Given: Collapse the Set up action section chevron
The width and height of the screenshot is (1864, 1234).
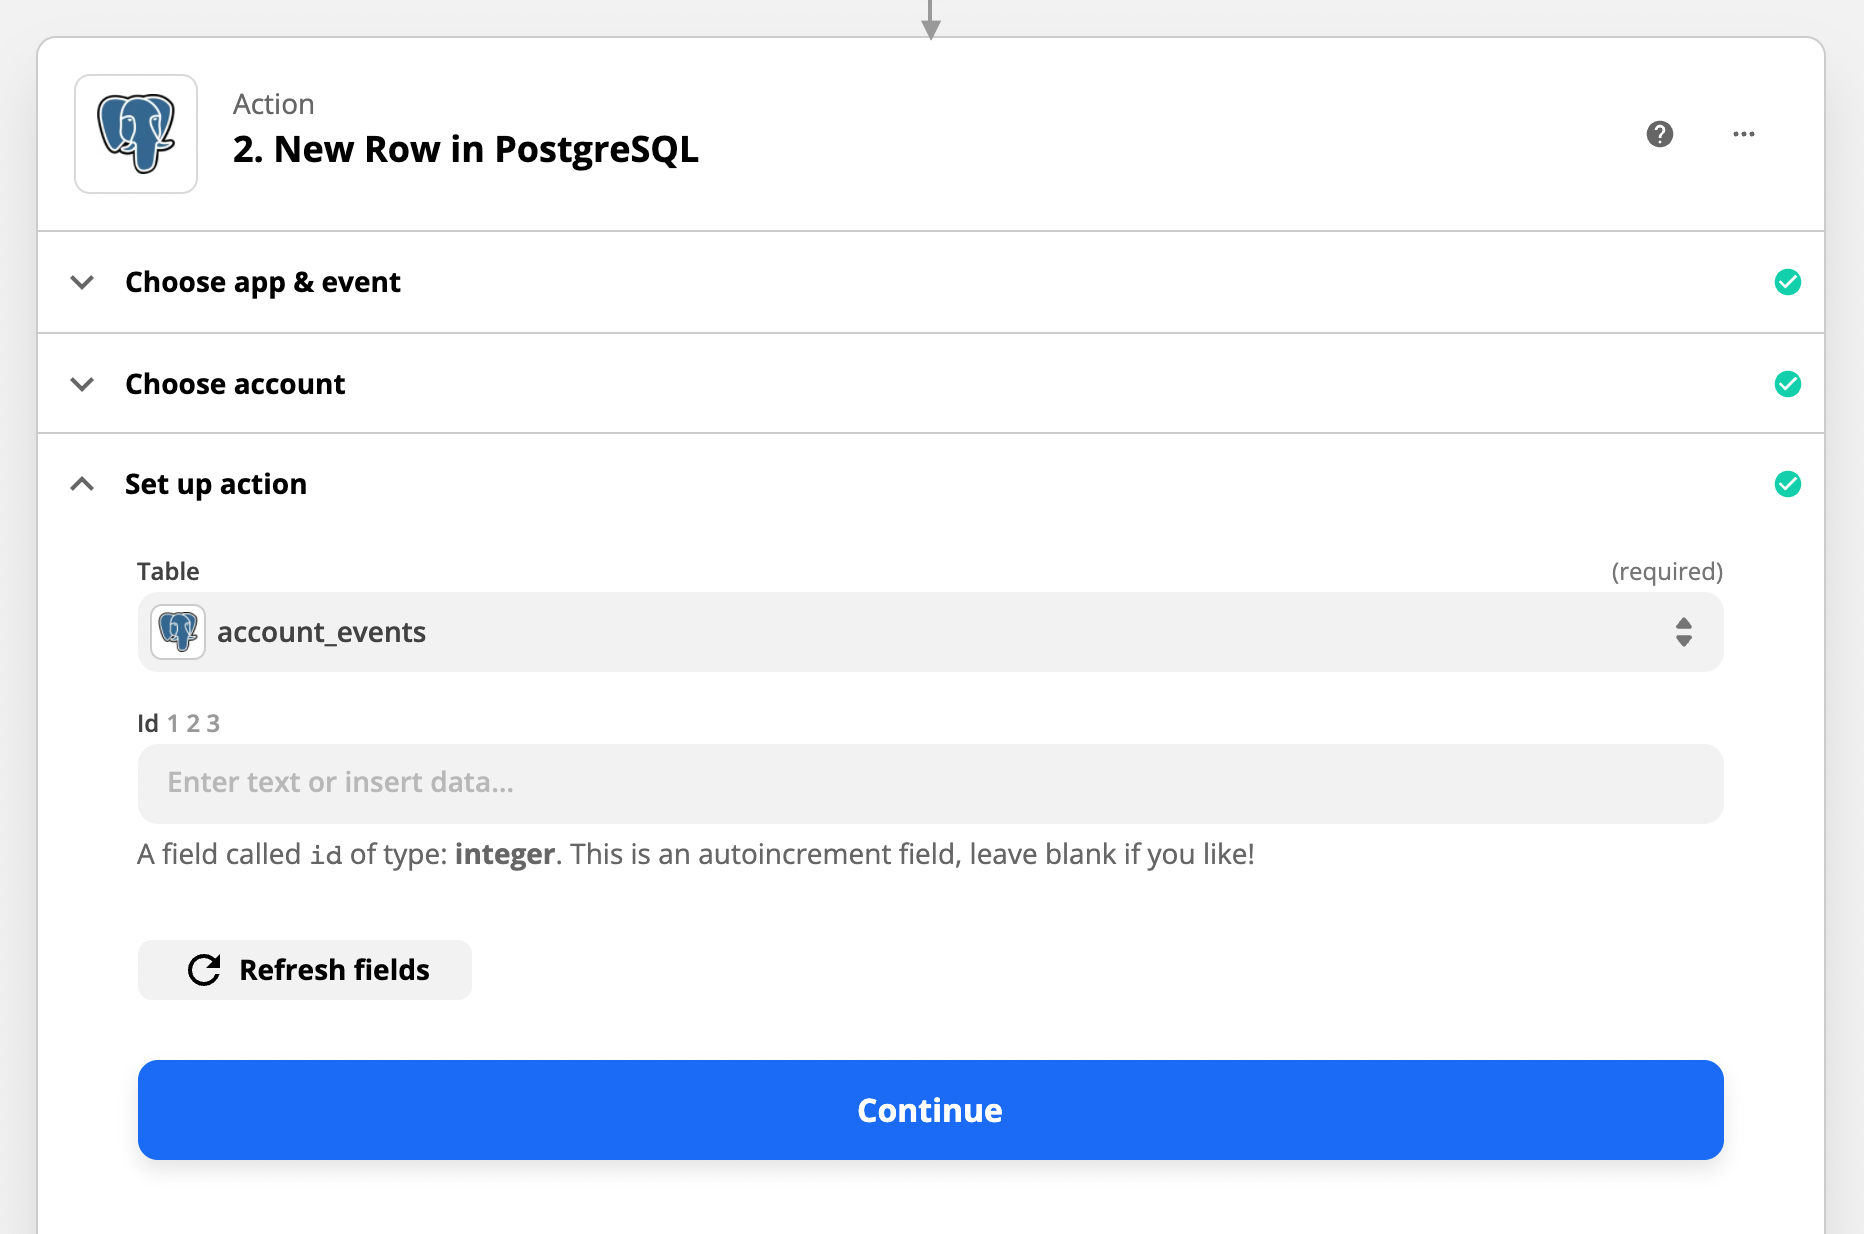Looking at the screenshot, I should coord(83,484).
